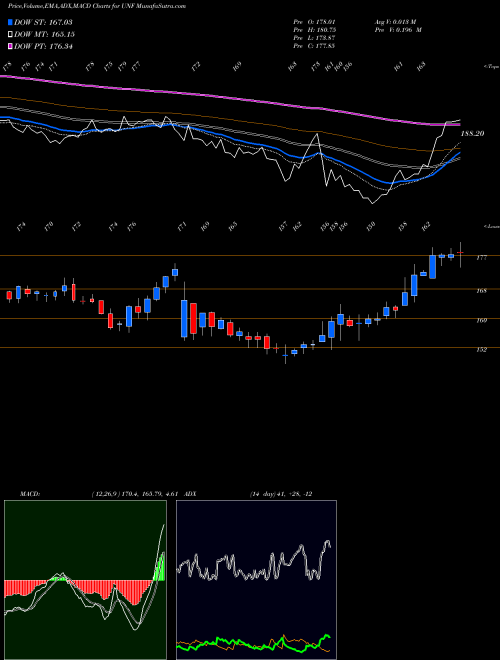Click the 172 label in the Tops row
500x660 pixels.
coord(196,67)
